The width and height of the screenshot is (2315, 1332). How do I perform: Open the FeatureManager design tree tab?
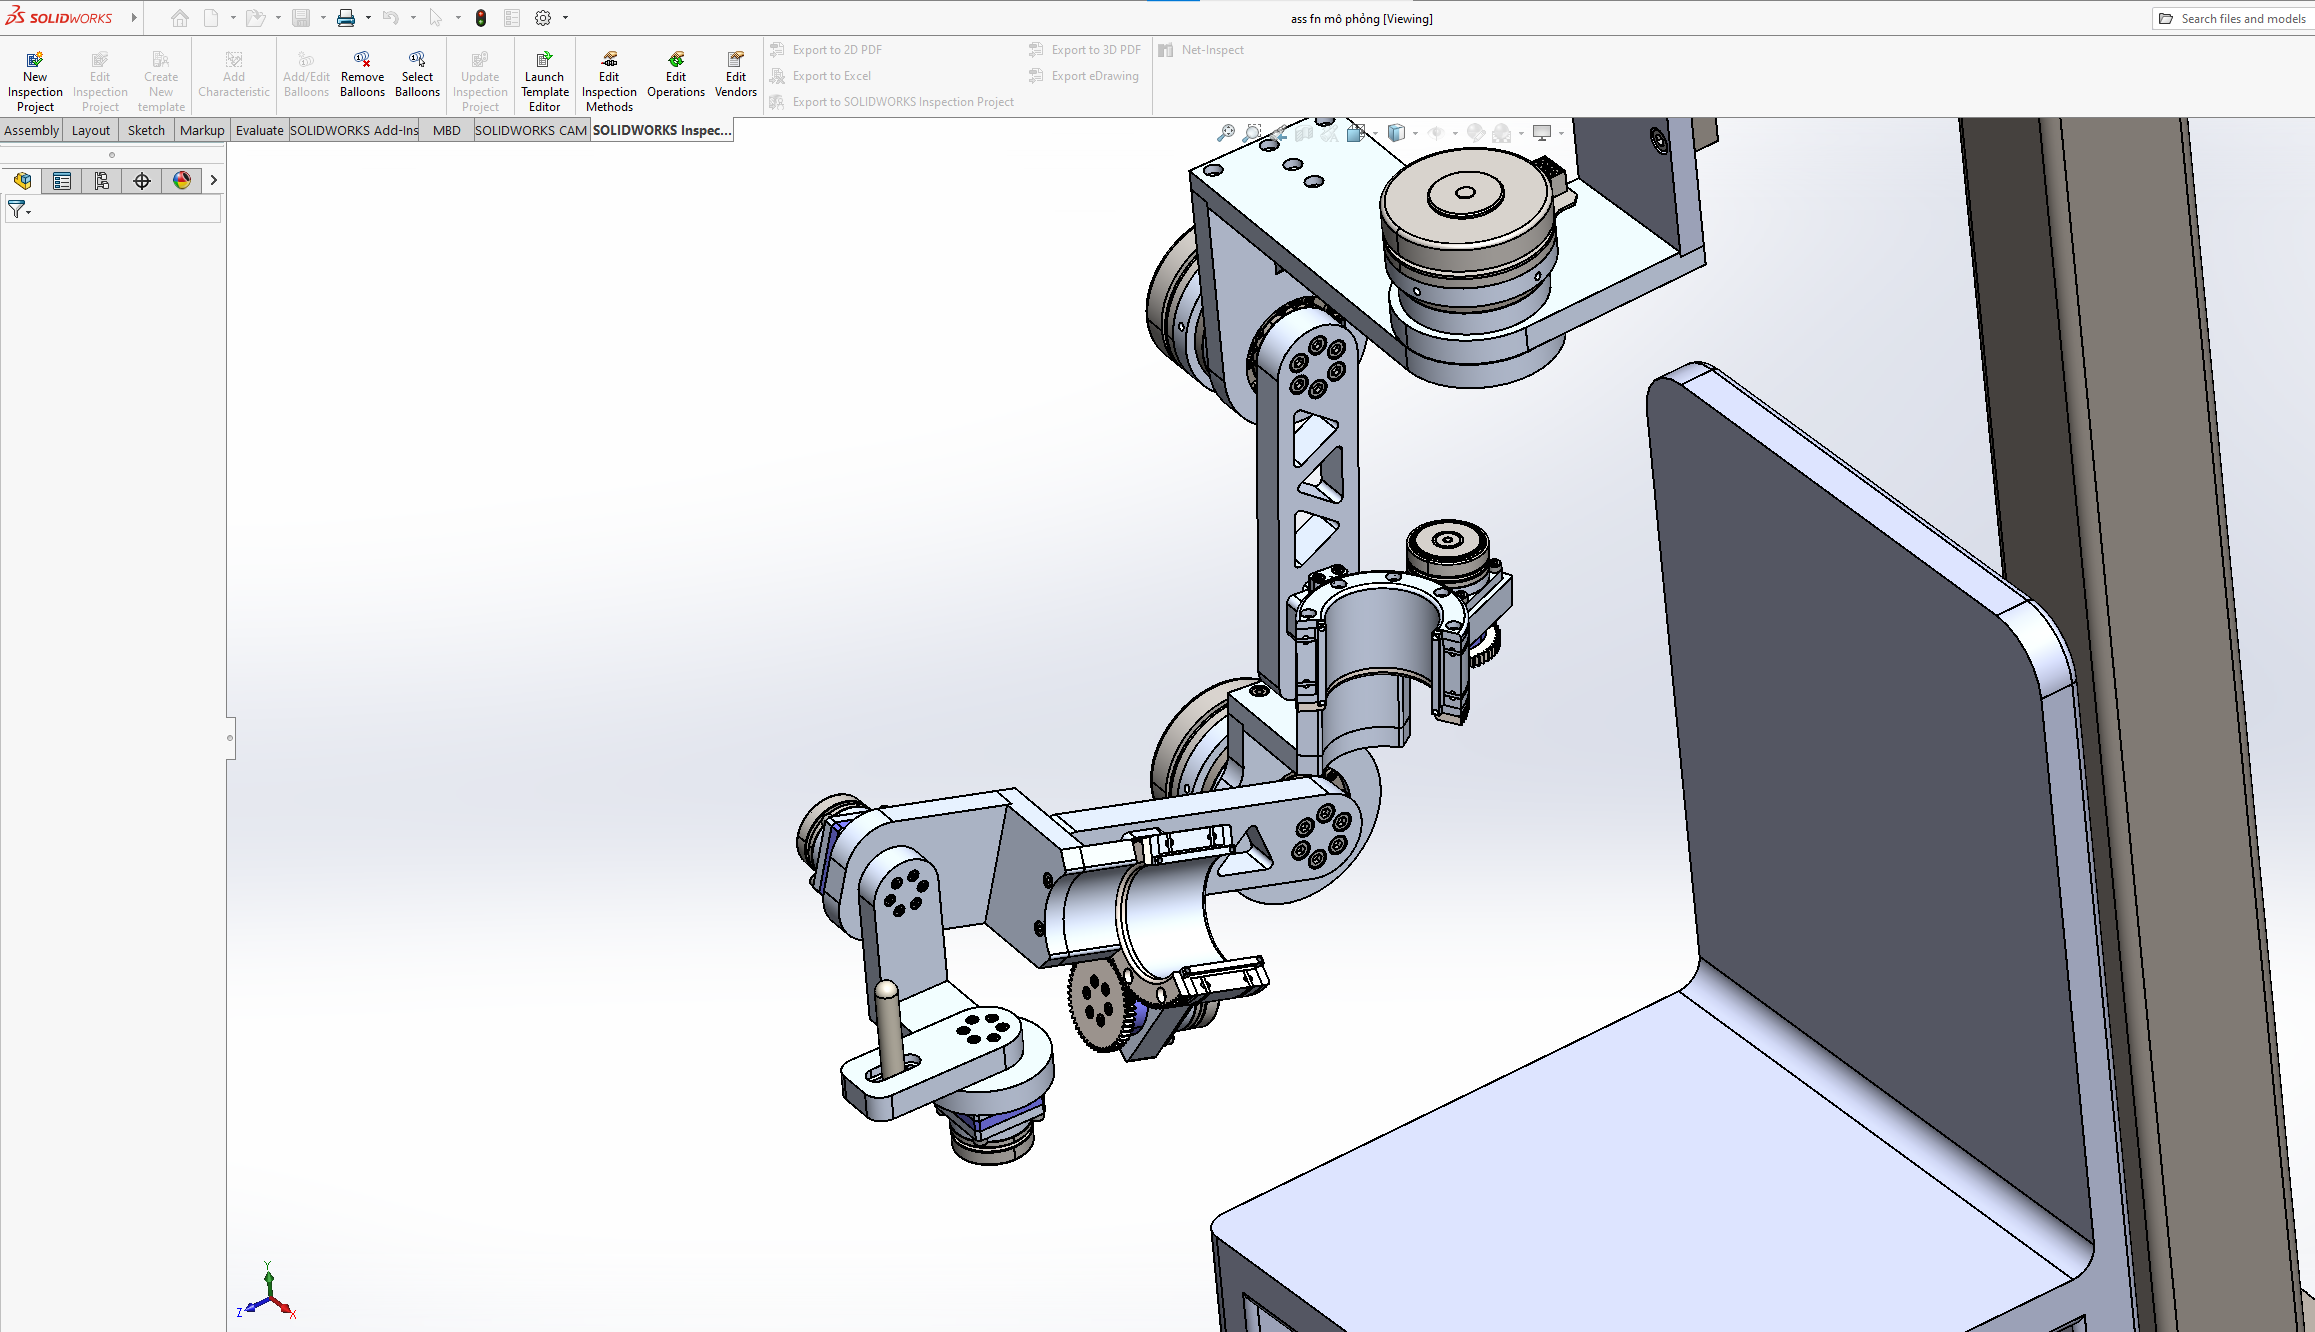click(22, 181)
